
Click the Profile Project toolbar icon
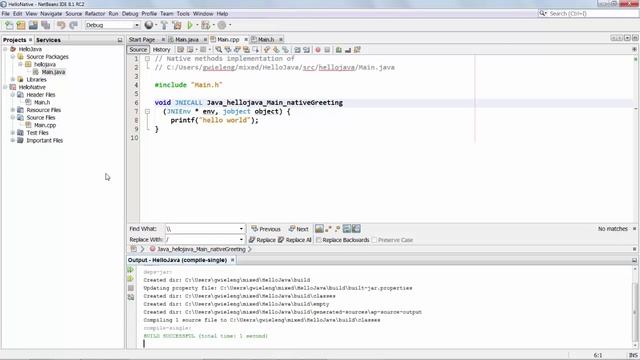pos(222,25)
